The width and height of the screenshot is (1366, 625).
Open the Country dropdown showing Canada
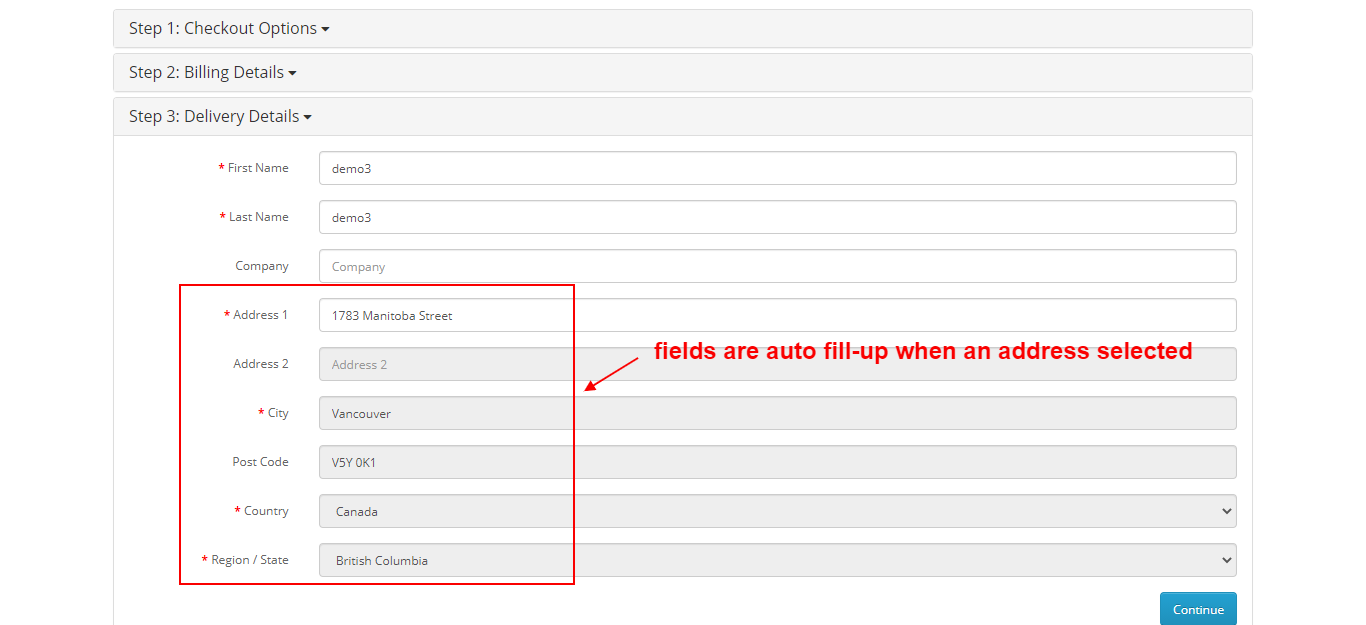(777, 511)
